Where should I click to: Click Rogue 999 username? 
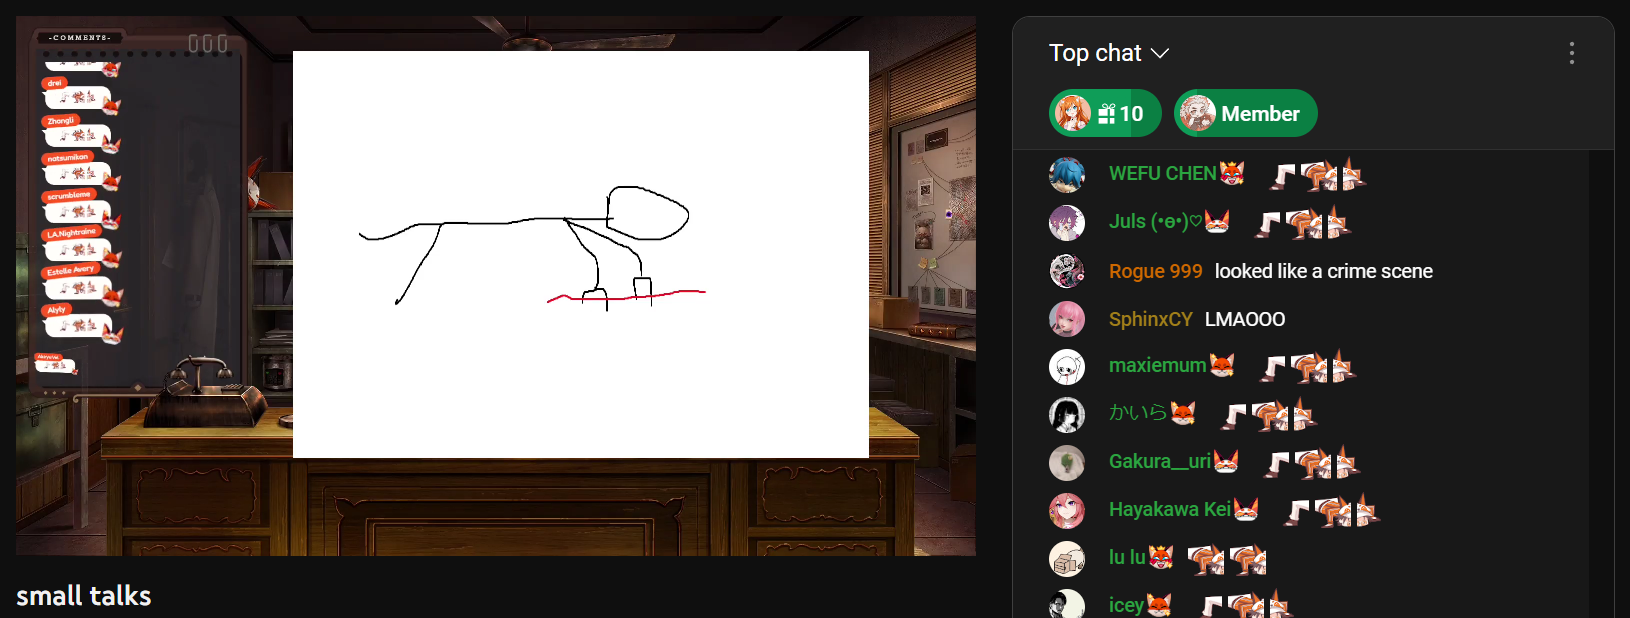coord(1155,271)
